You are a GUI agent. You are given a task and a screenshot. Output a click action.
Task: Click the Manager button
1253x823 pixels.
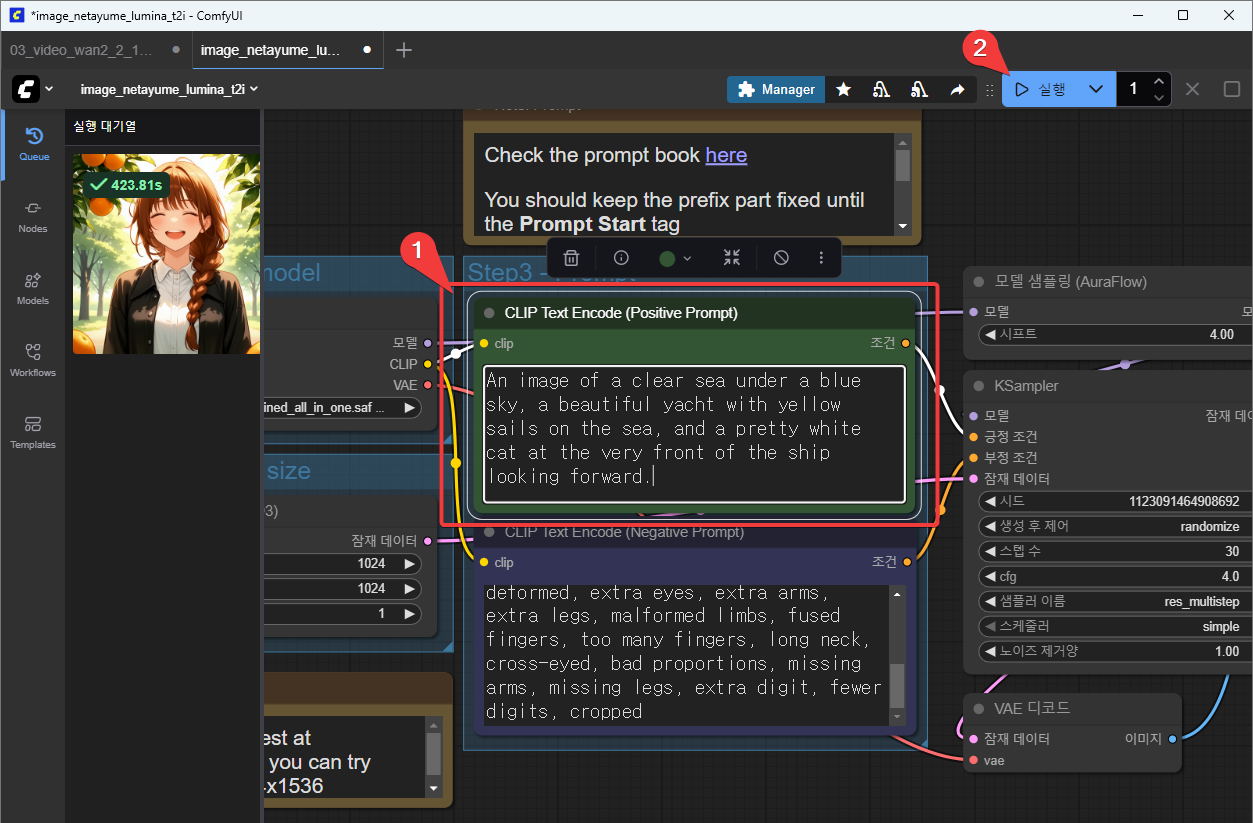coord(776,90)
